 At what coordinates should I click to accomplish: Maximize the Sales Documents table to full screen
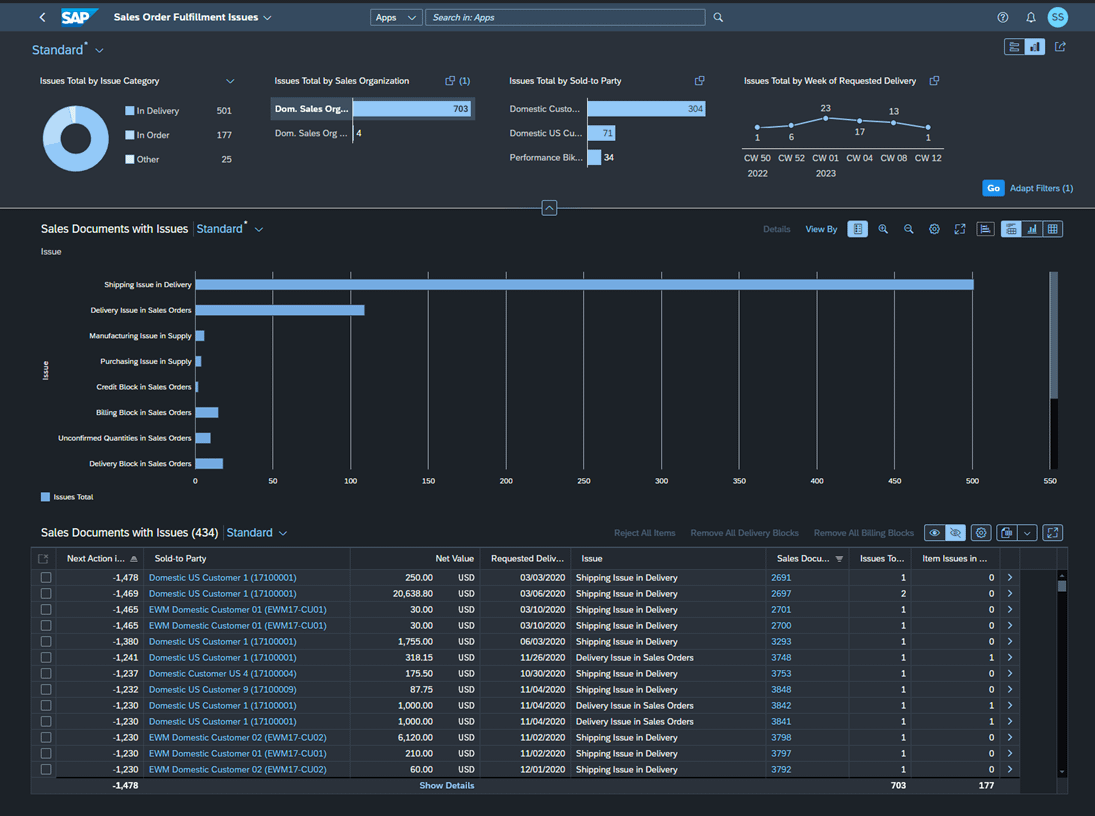click(x=1053, y=533)
